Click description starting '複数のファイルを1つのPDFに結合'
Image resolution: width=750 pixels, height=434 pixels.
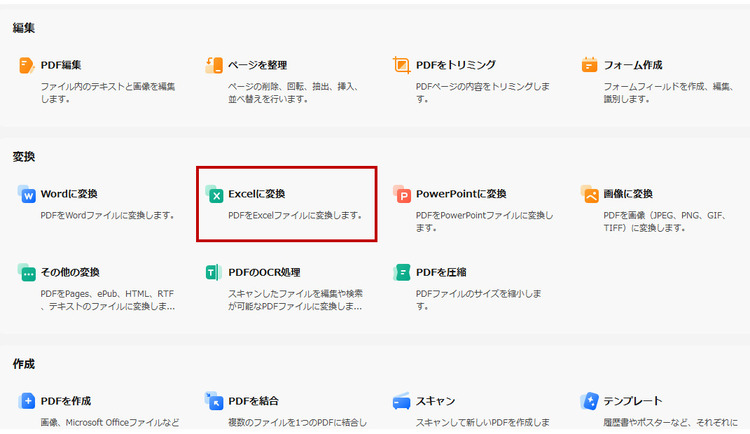click(298, 423)
